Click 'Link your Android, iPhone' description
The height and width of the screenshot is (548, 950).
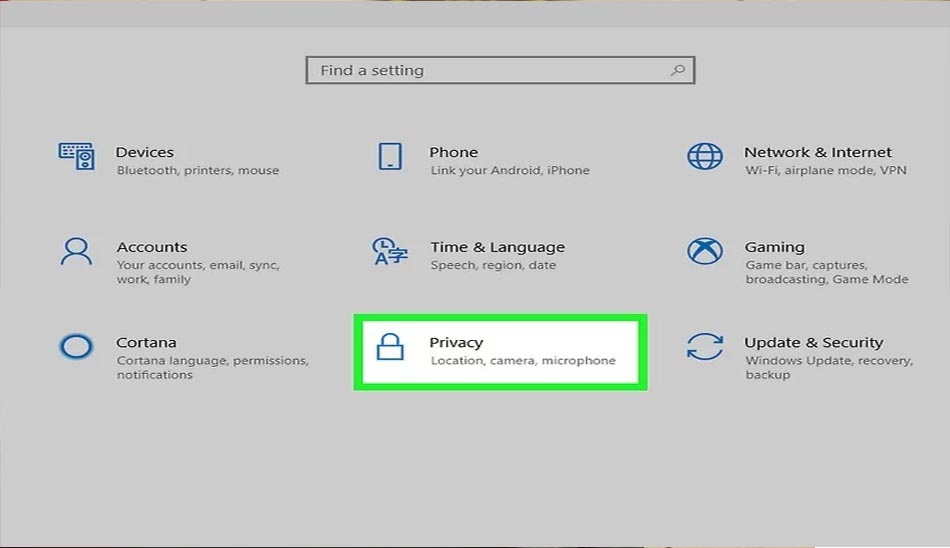[x=510, y=170]
